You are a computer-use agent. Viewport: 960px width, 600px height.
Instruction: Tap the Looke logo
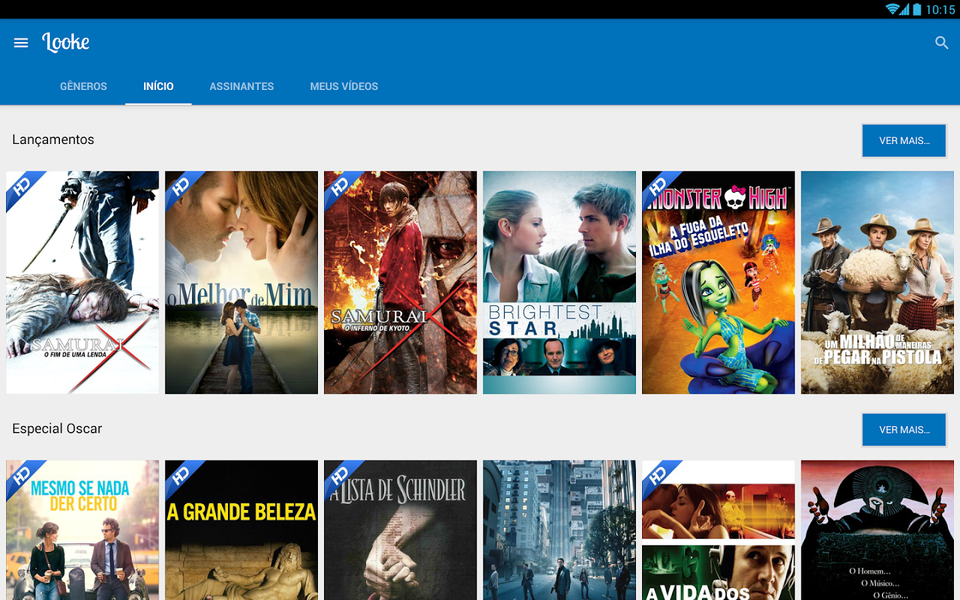pos(66,42)
